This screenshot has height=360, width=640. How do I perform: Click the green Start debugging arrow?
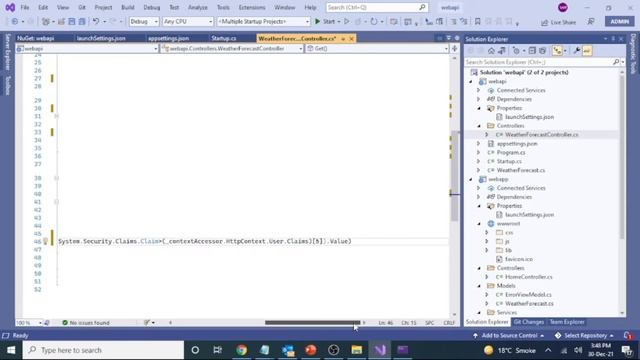[318, 22]
